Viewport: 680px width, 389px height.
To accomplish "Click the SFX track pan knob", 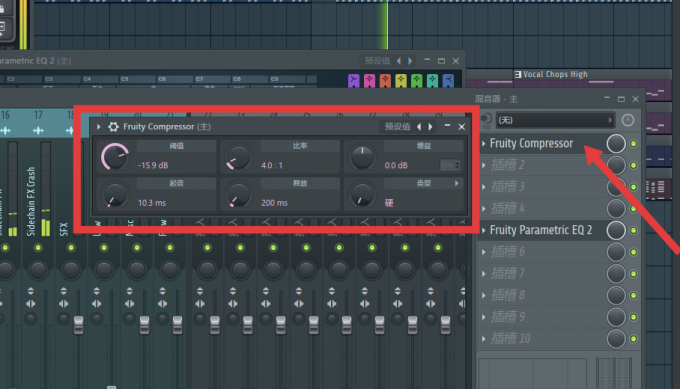I will point(71,270).
